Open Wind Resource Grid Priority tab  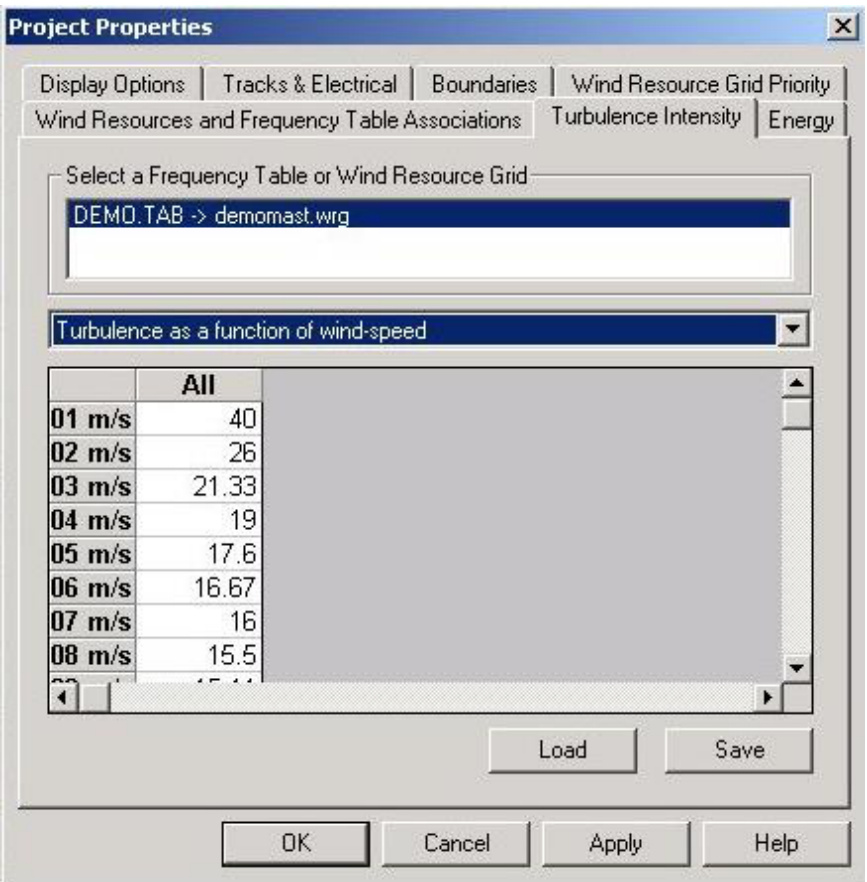700,85
